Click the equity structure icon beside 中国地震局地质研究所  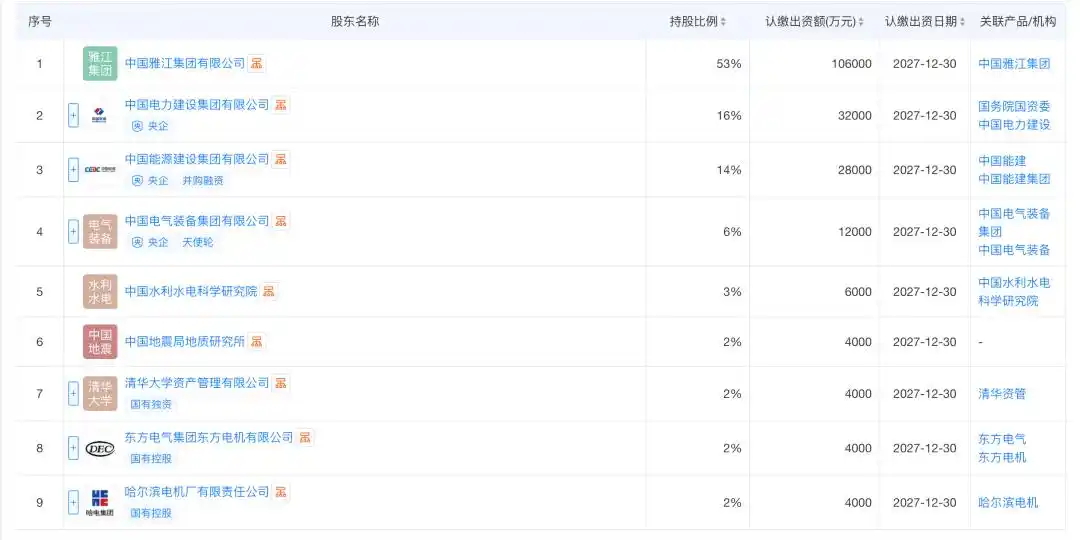(x=256, y=342)
